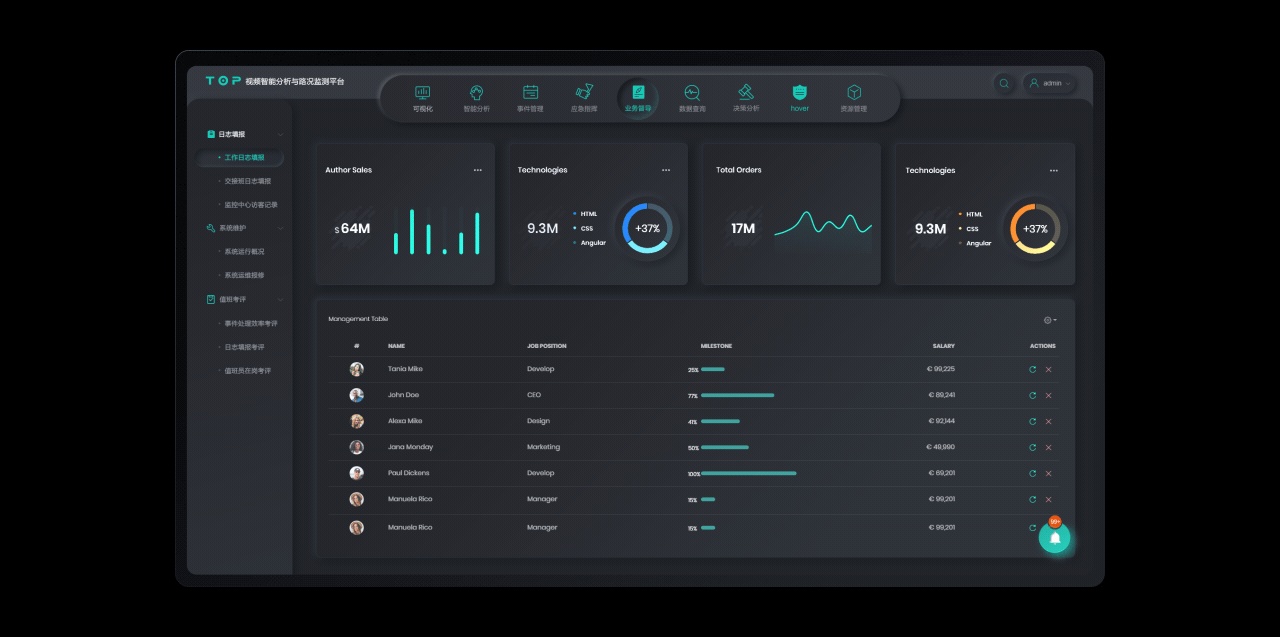Viewport: 1280px width, 637px height.
Task: Select 系统运维报修 in the sidebar
Action: pos(244,275)
